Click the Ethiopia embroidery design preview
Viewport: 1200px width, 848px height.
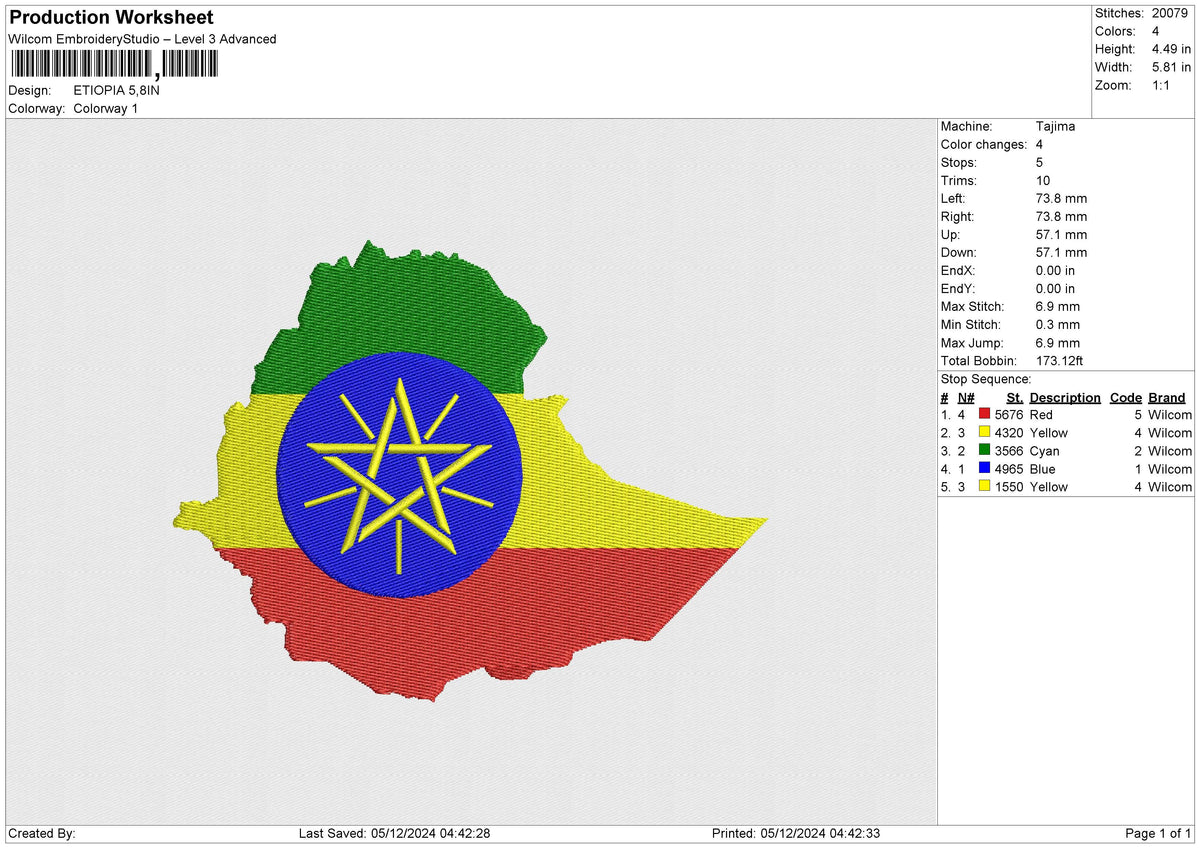[470, 470]
